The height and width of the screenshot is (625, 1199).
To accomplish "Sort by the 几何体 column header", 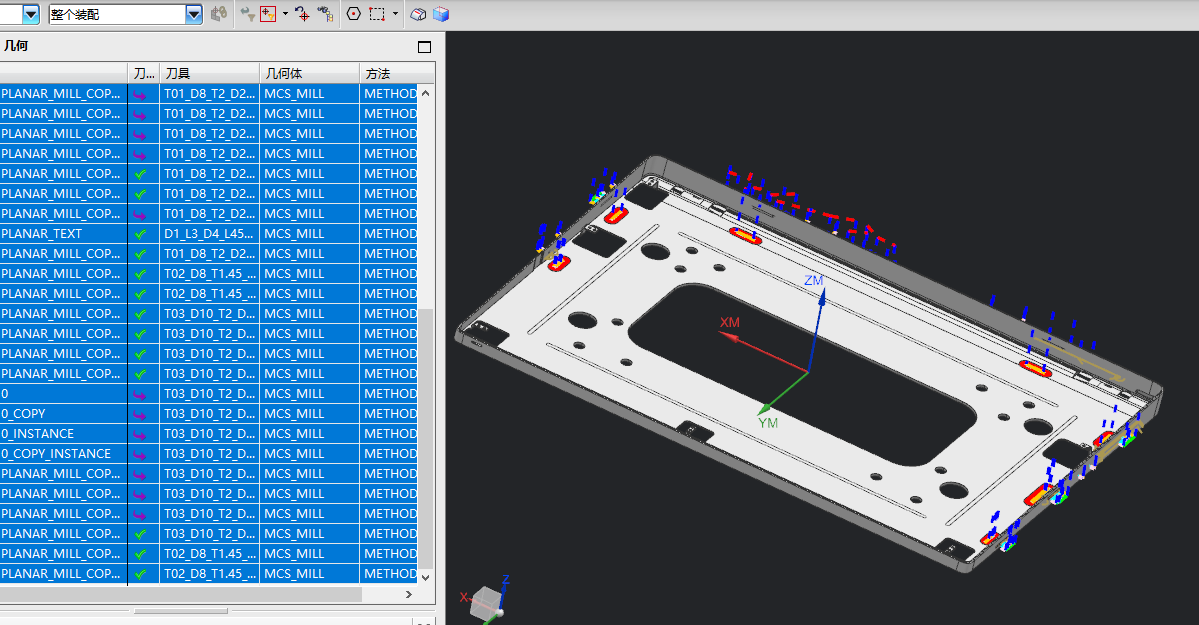I will (309, 73).
